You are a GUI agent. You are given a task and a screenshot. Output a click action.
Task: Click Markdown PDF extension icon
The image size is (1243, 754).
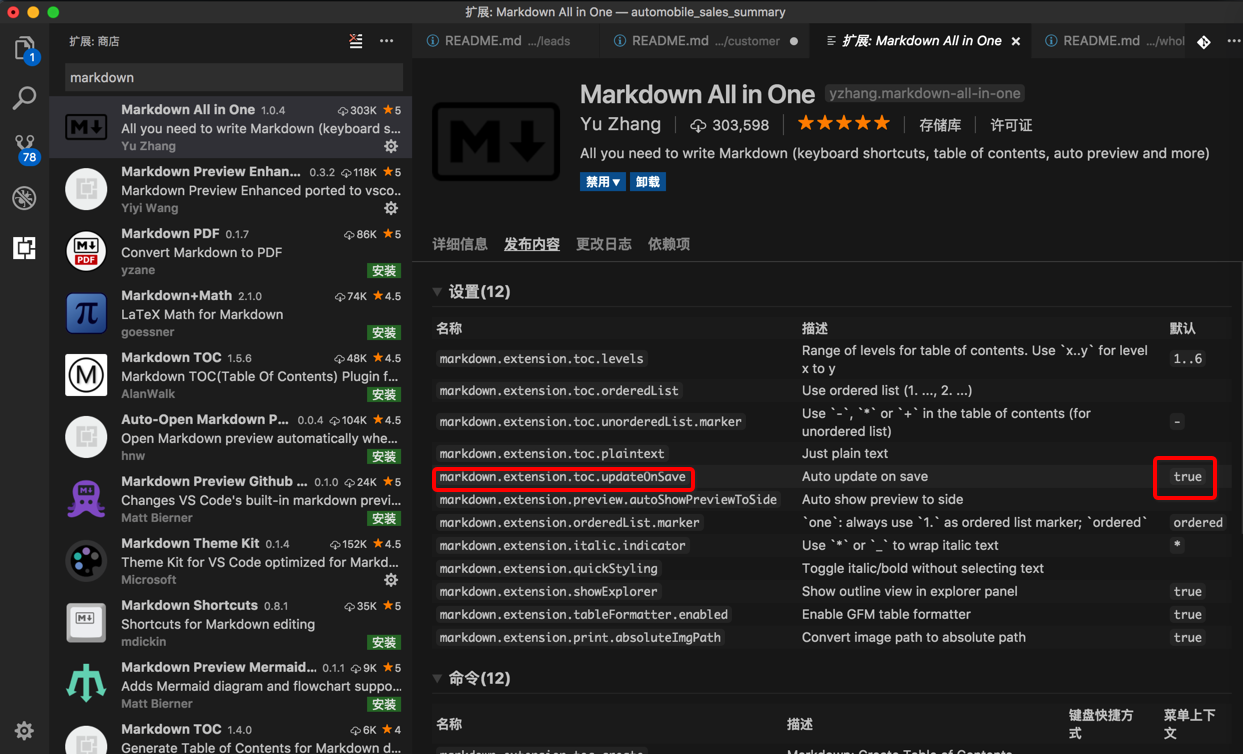[x=86, y=251]
